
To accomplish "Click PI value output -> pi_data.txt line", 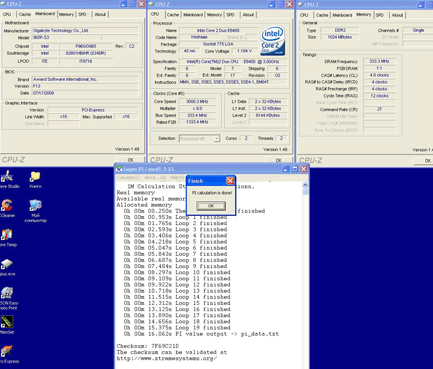I will pos(201,334).
